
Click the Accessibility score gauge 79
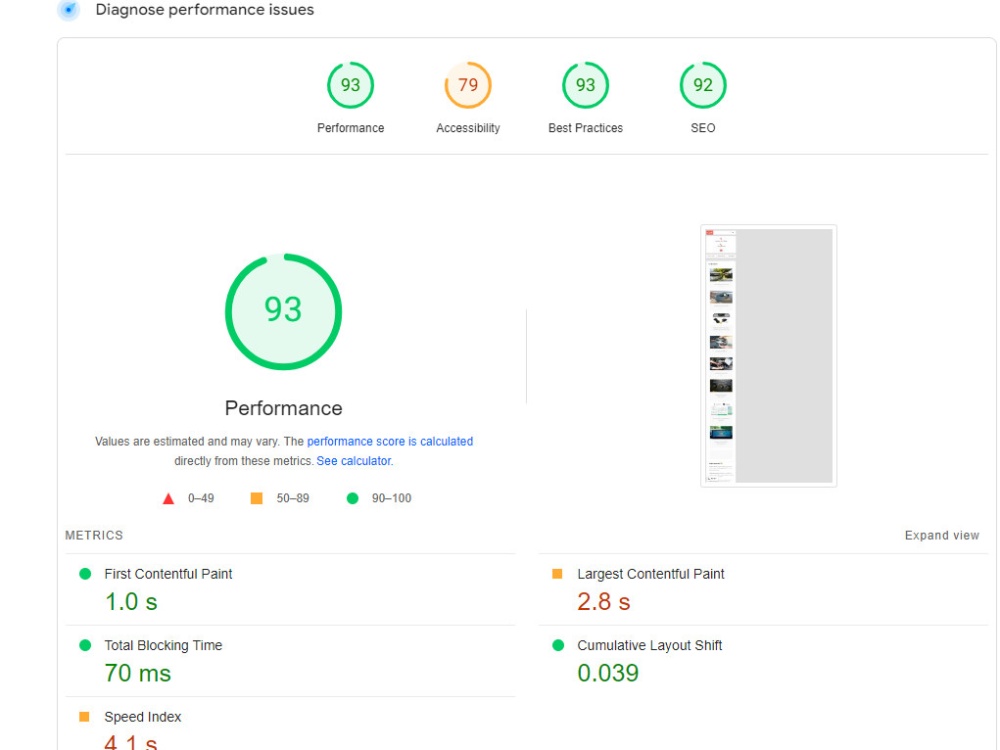(467, 85)
